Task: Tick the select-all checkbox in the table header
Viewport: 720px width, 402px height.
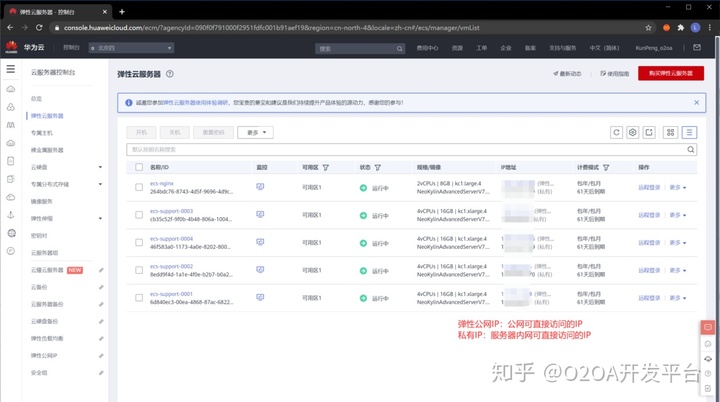Action: click(x=139, y=167)
